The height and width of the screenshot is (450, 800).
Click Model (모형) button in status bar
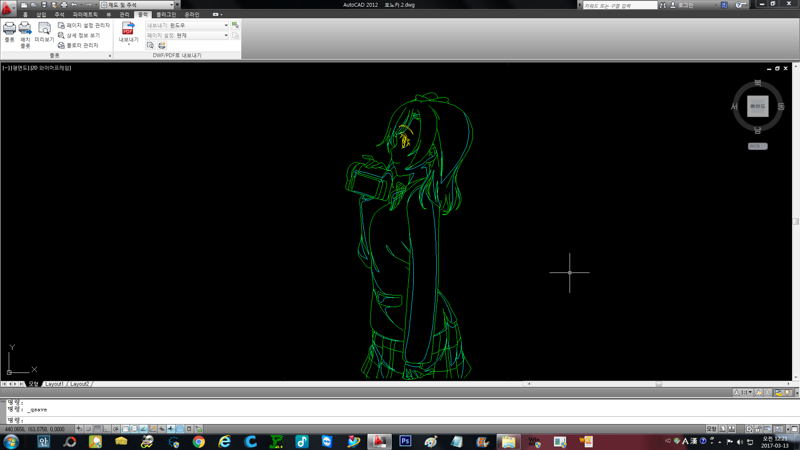(x=711, y=429)
